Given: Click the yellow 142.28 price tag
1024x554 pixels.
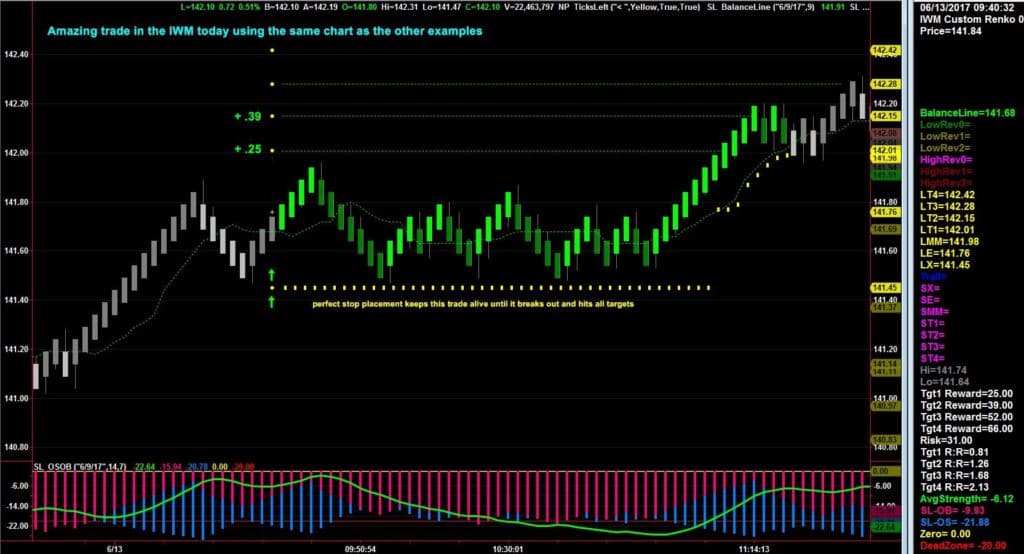Looking at the screenshot, I should coord(885,84).
